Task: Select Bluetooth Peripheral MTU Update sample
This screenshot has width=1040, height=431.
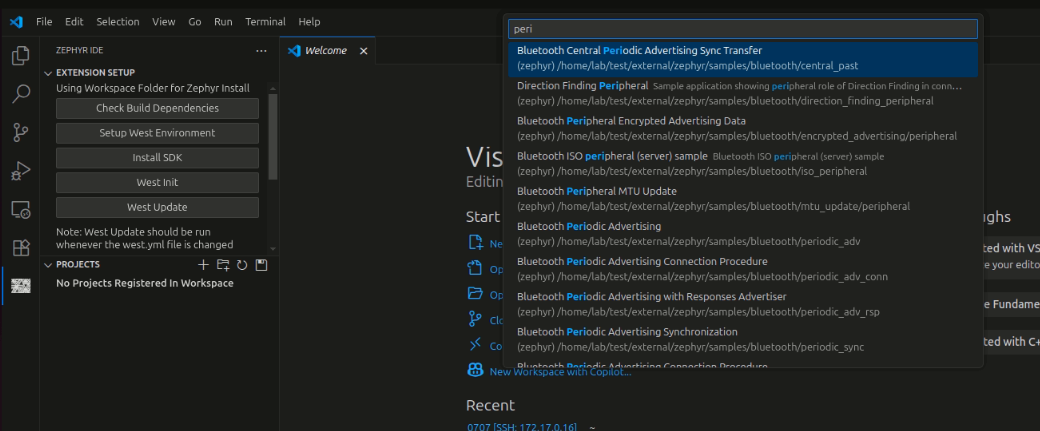Action: click(x=743, y=199)
